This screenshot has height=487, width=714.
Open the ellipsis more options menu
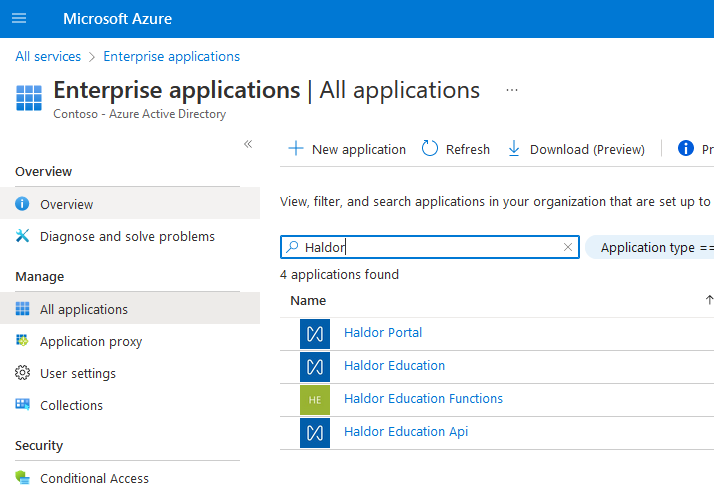pos(512,90)
